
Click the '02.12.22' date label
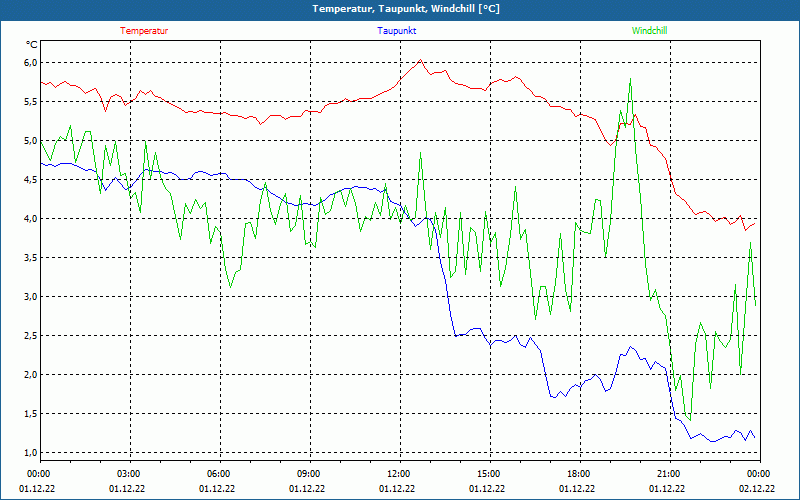[757, 488]
